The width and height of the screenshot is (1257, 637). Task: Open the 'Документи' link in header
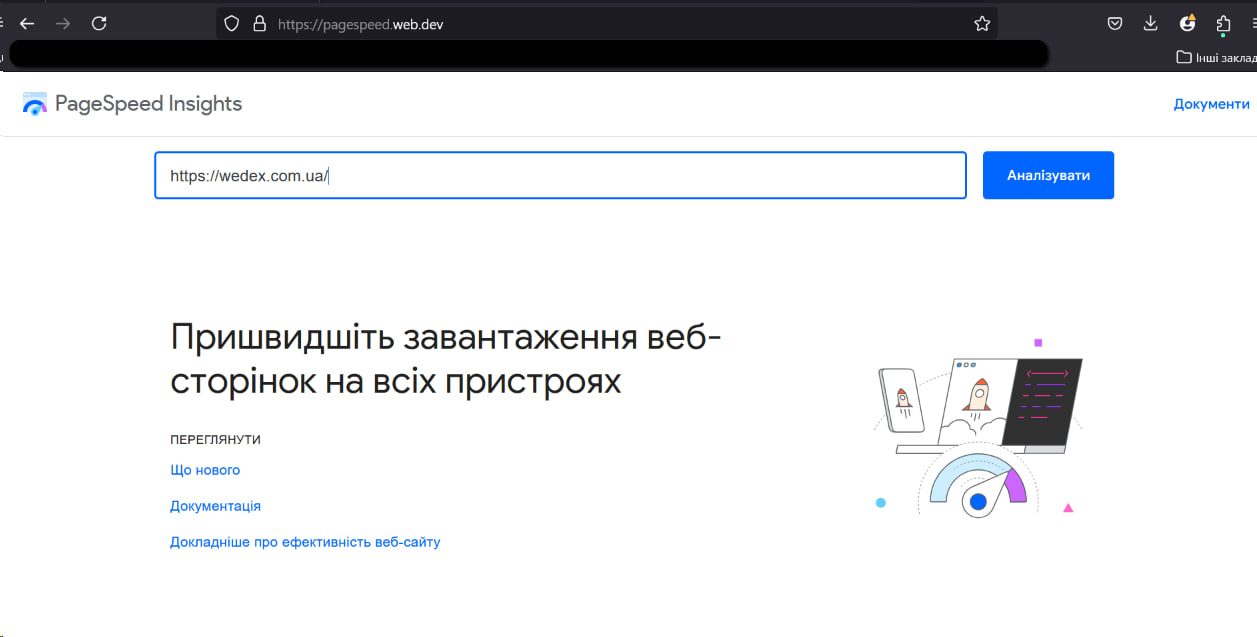(x=1211, y=104)
